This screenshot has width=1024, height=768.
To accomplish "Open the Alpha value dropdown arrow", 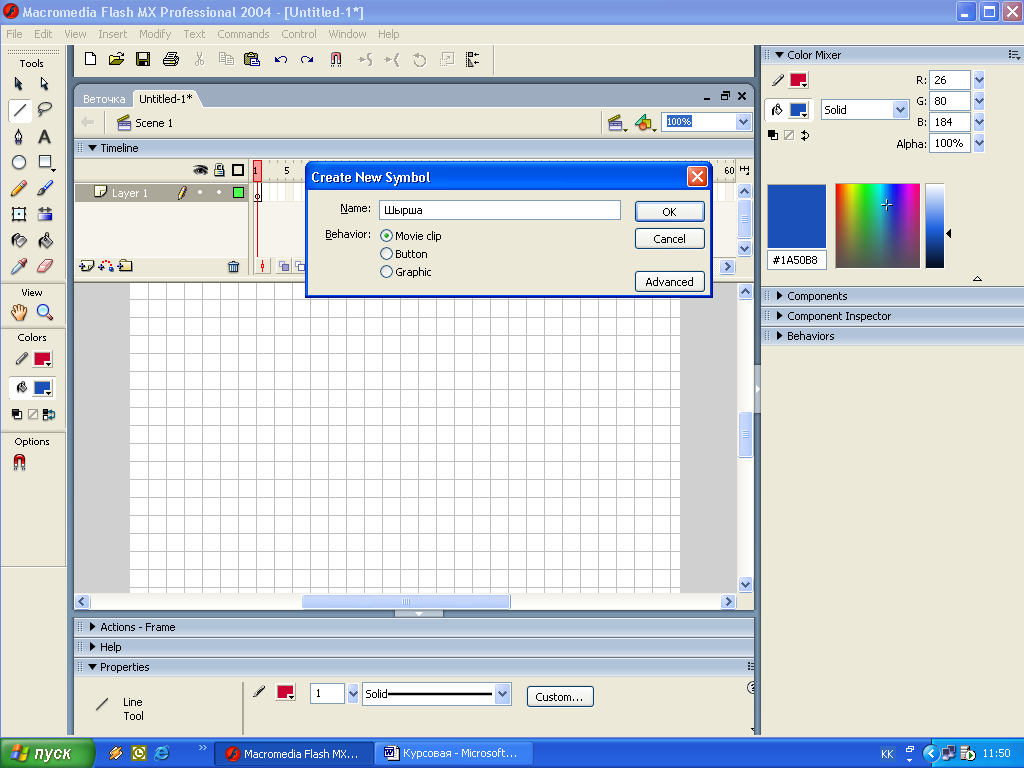I will [979, 143].
